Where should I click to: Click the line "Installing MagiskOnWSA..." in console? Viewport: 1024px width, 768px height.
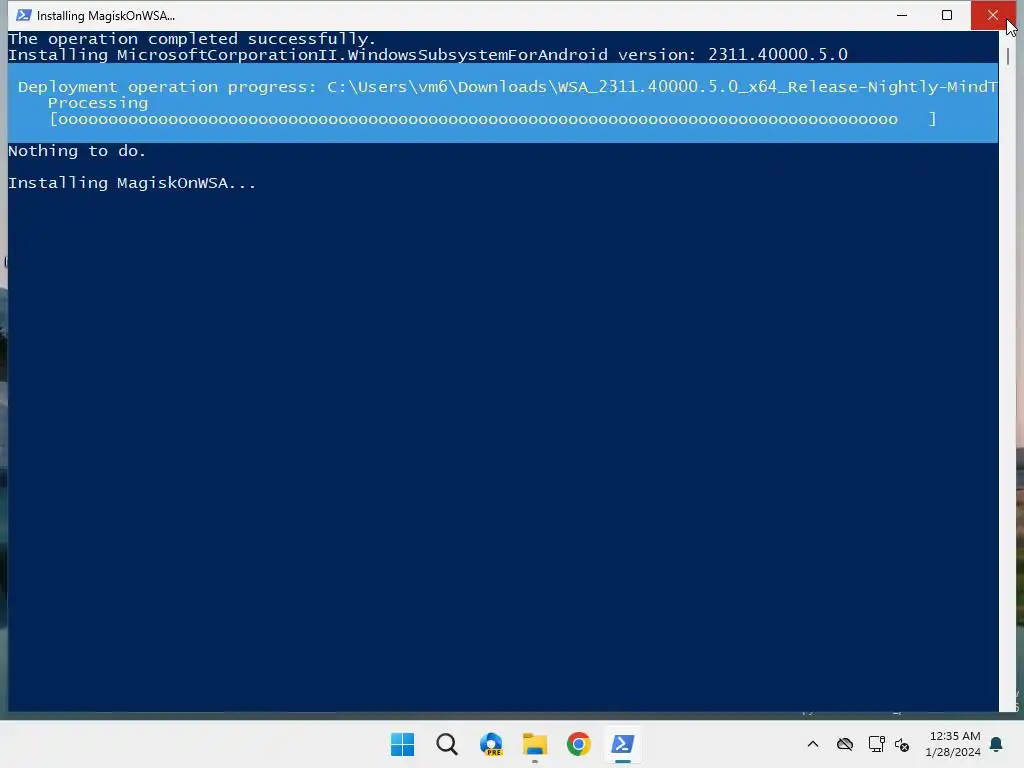coord(132,183)
